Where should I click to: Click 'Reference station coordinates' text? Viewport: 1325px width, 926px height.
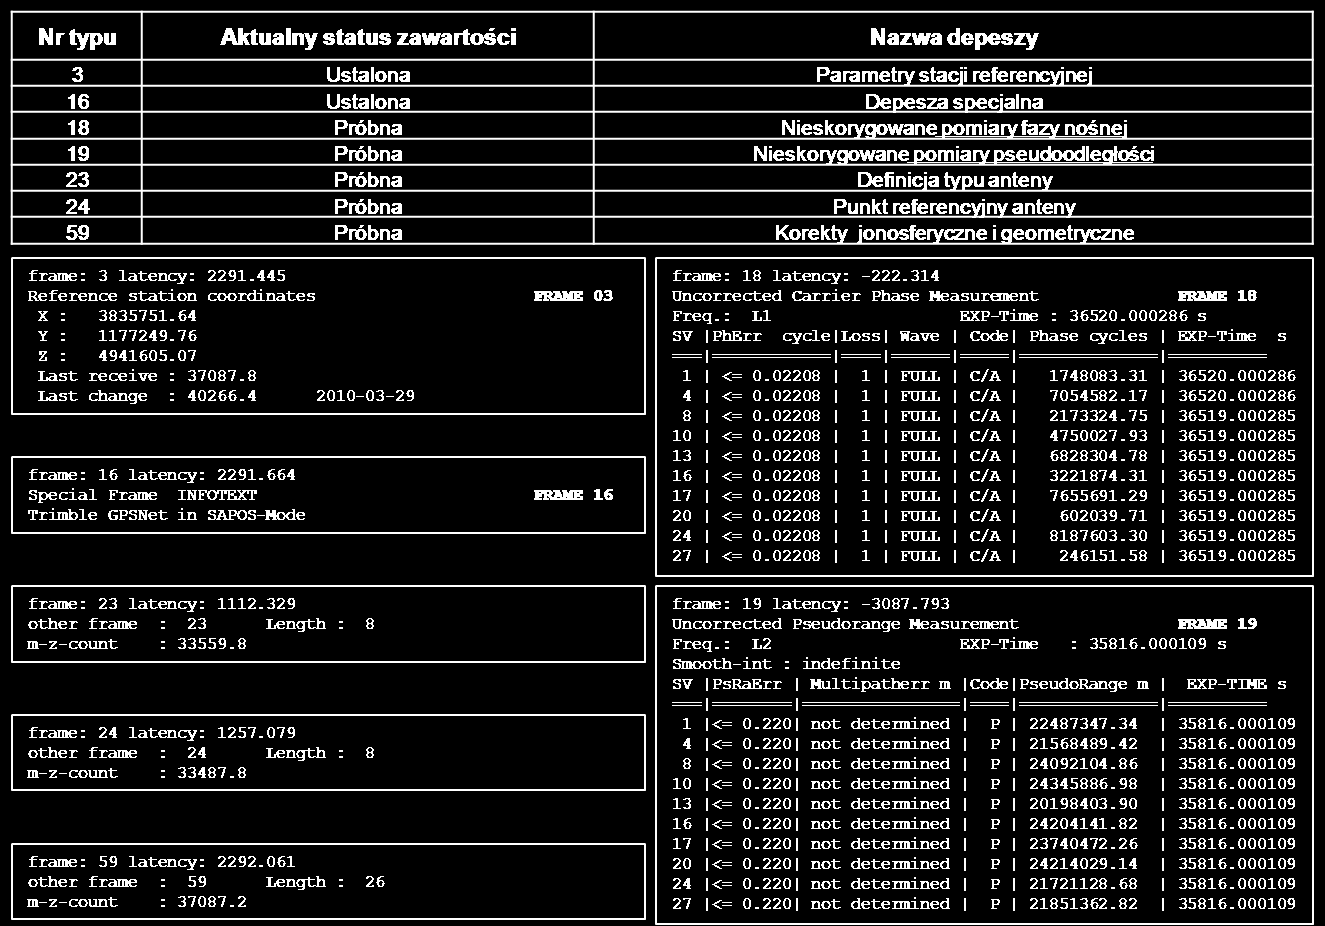tap(171, 296)
